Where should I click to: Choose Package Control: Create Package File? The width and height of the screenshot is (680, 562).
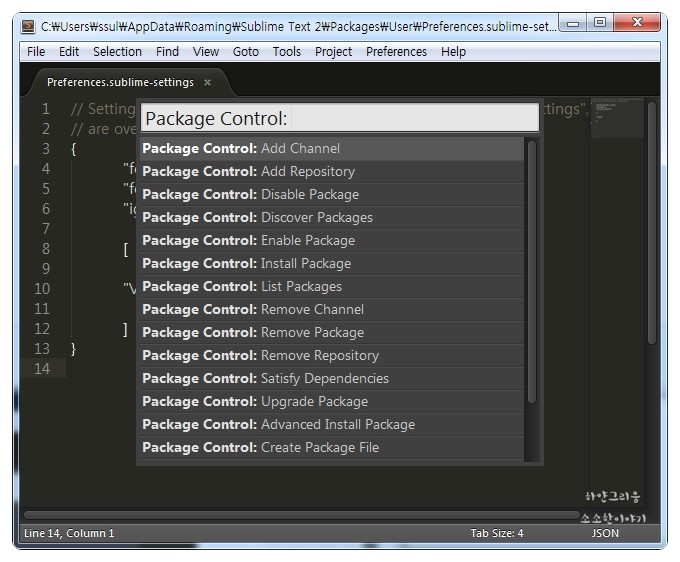point(332,448)
